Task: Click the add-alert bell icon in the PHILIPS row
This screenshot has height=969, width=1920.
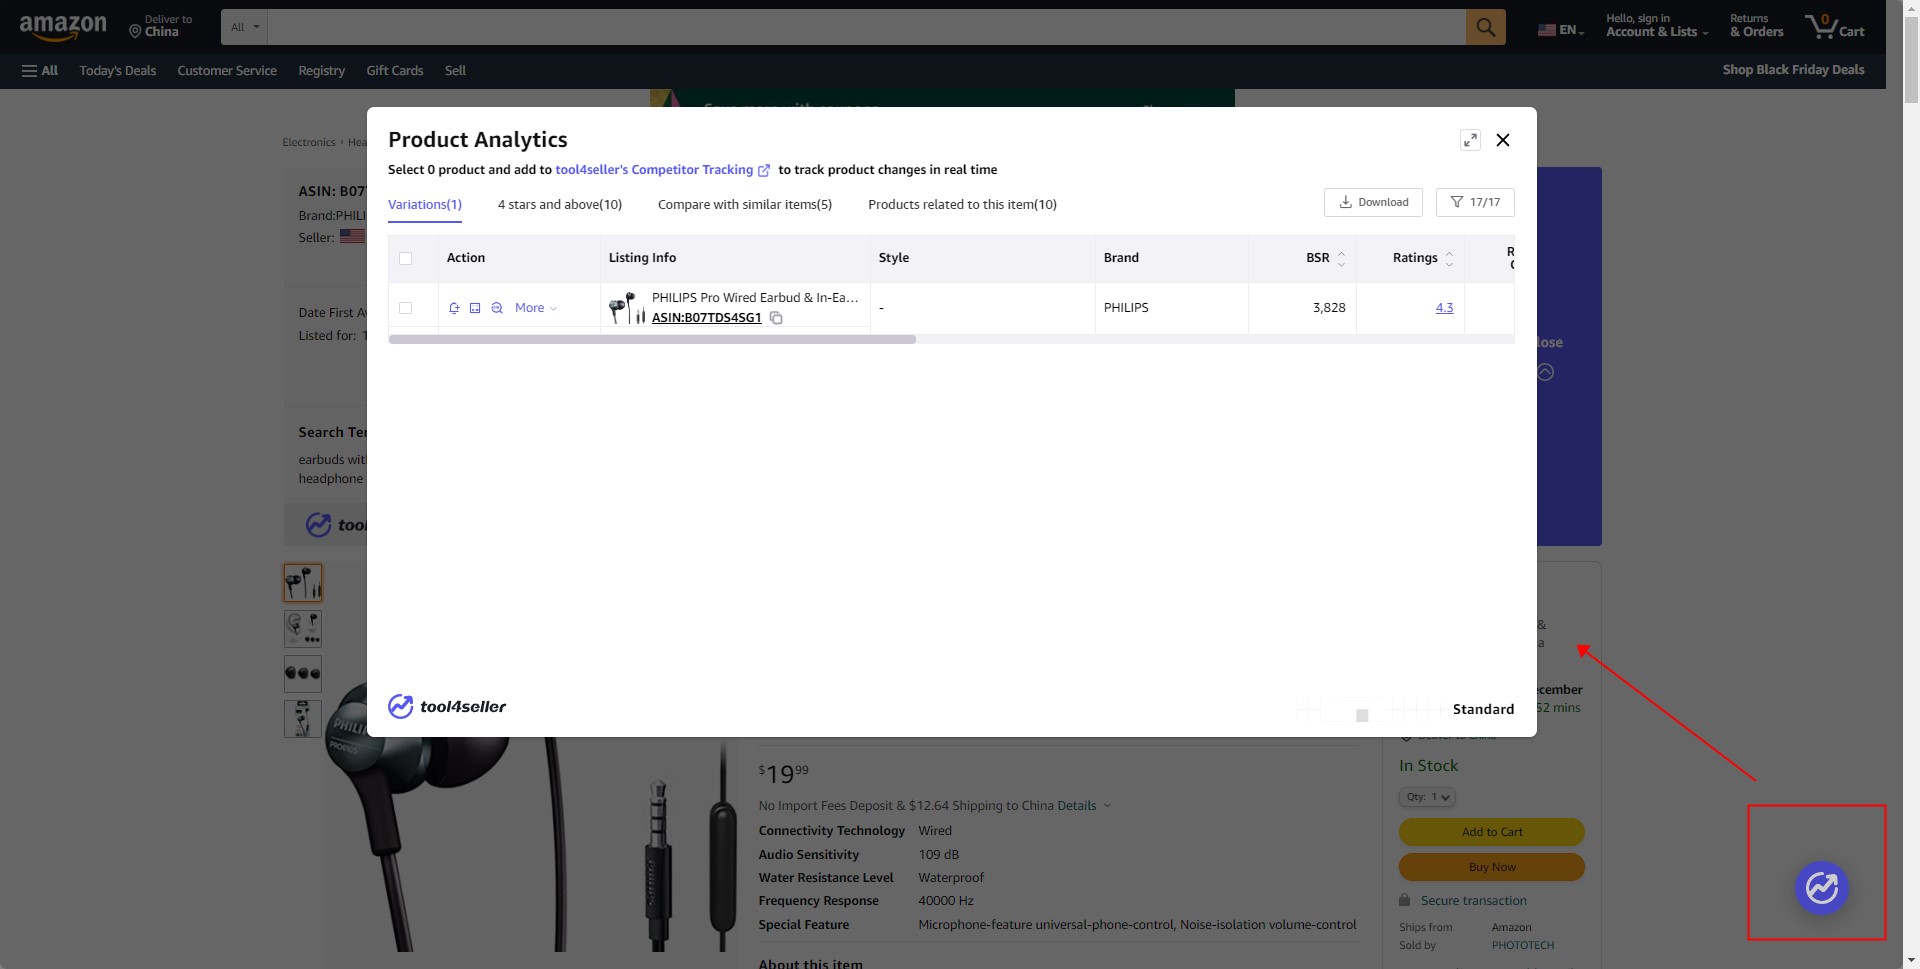Action: (454, 308)
